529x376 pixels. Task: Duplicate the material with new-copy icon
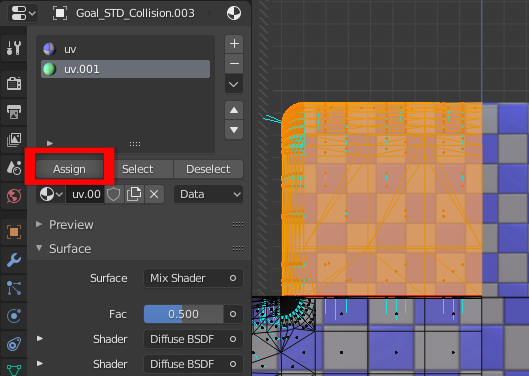point(134,194)
